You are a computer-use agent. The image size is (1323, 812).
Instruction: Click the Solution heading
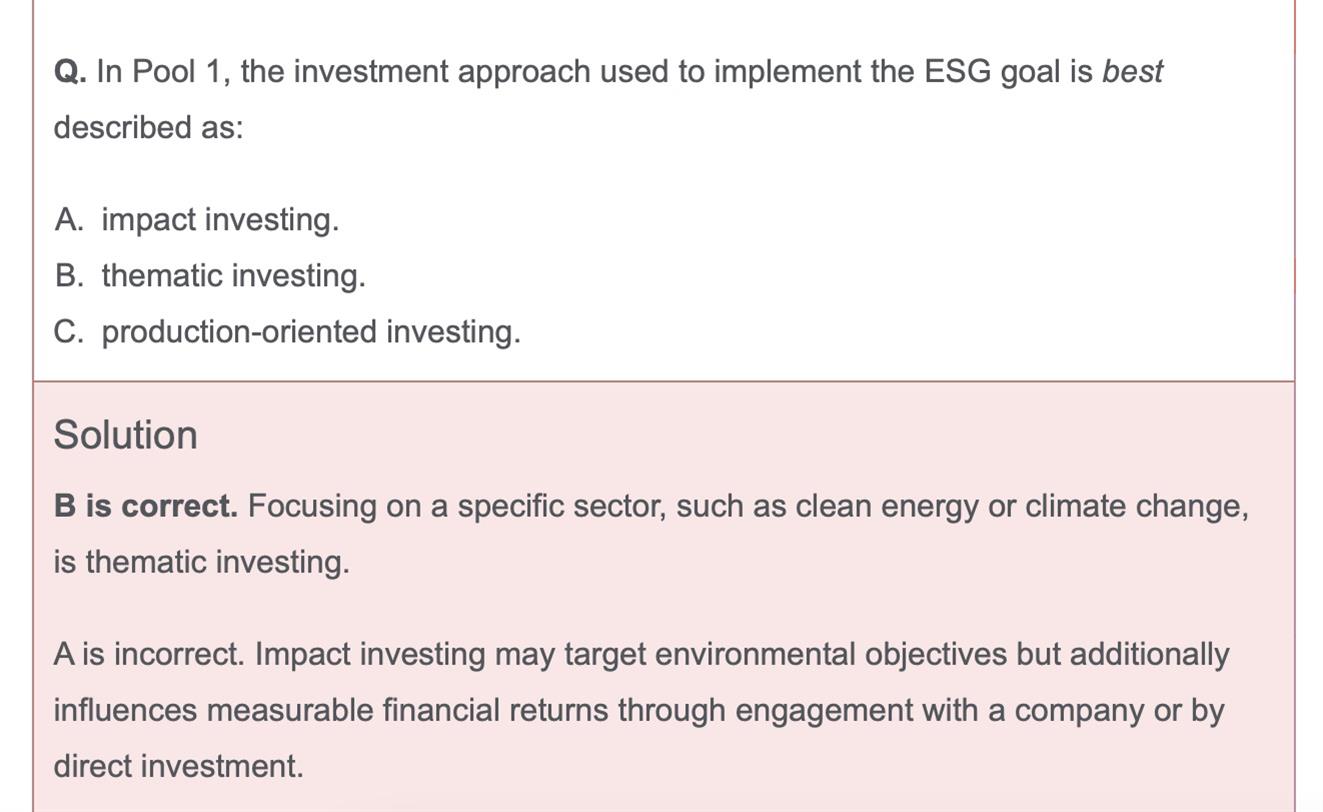pos(125,435)
